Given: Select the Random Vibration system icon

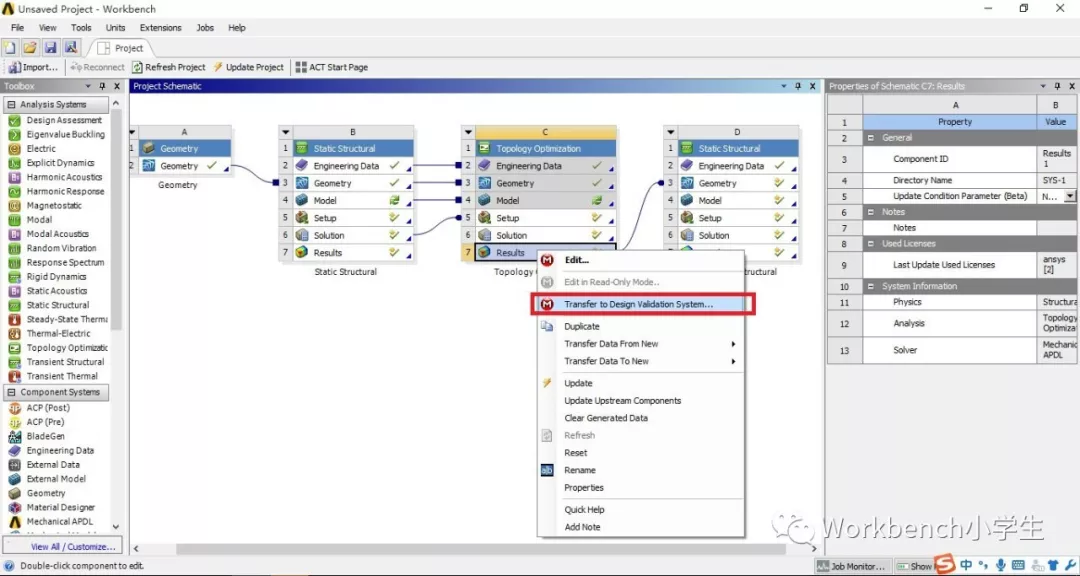Looking at the screenshot, I should [14, 248].
